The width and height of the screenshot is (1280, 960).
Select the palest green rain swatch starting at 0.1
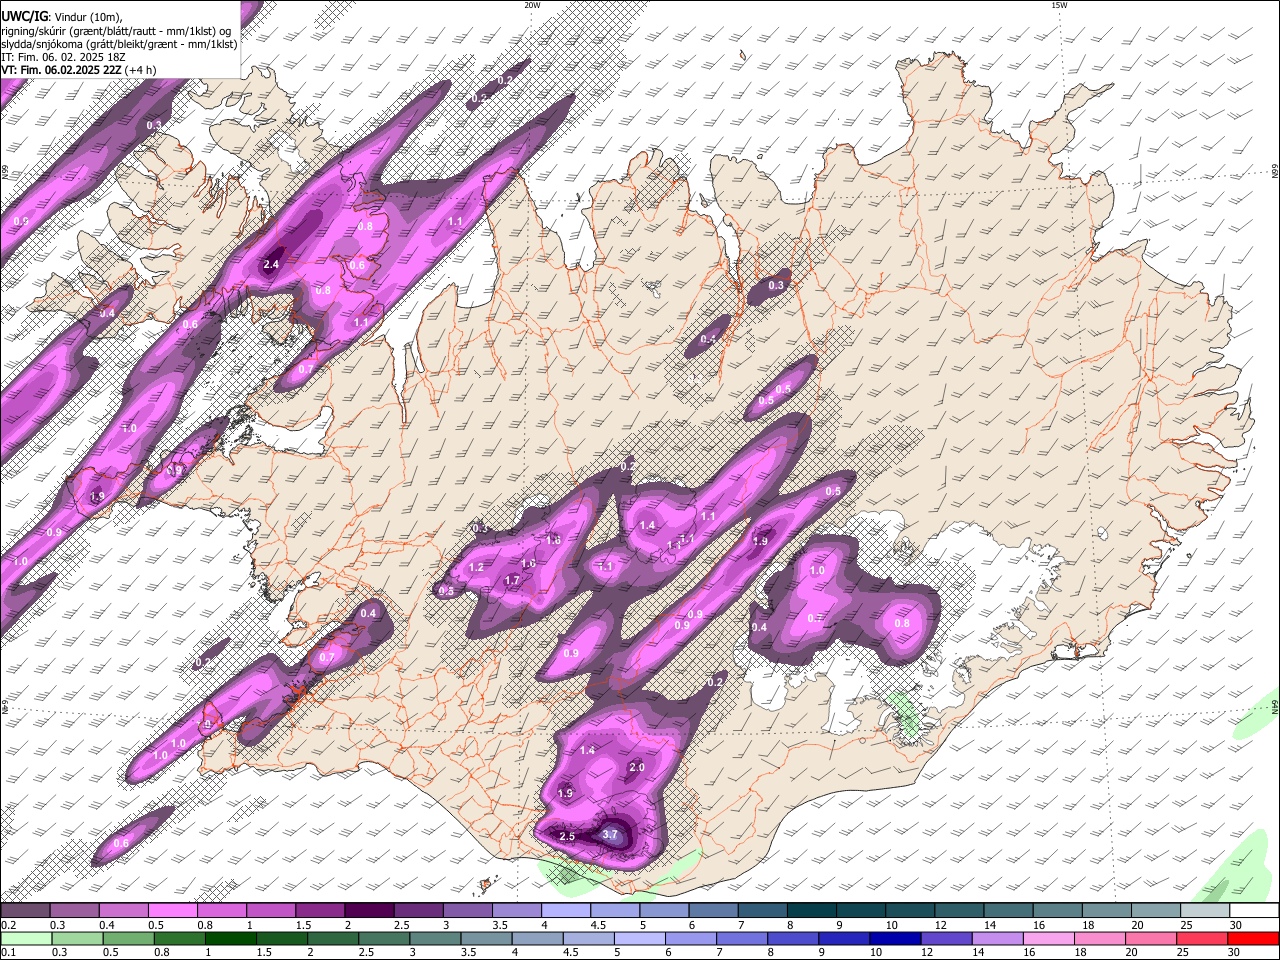26,938
